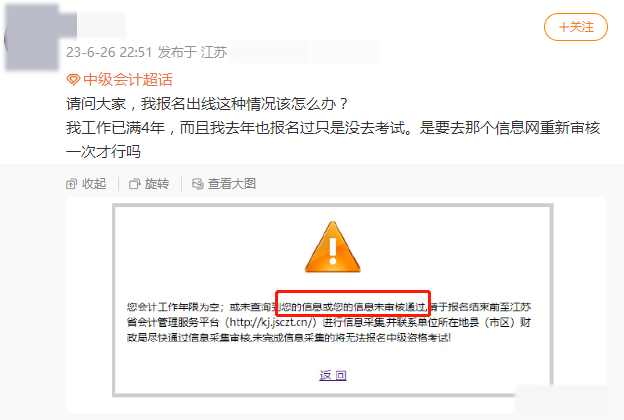Click the orange warning triangle icon

tap(333, 247)
